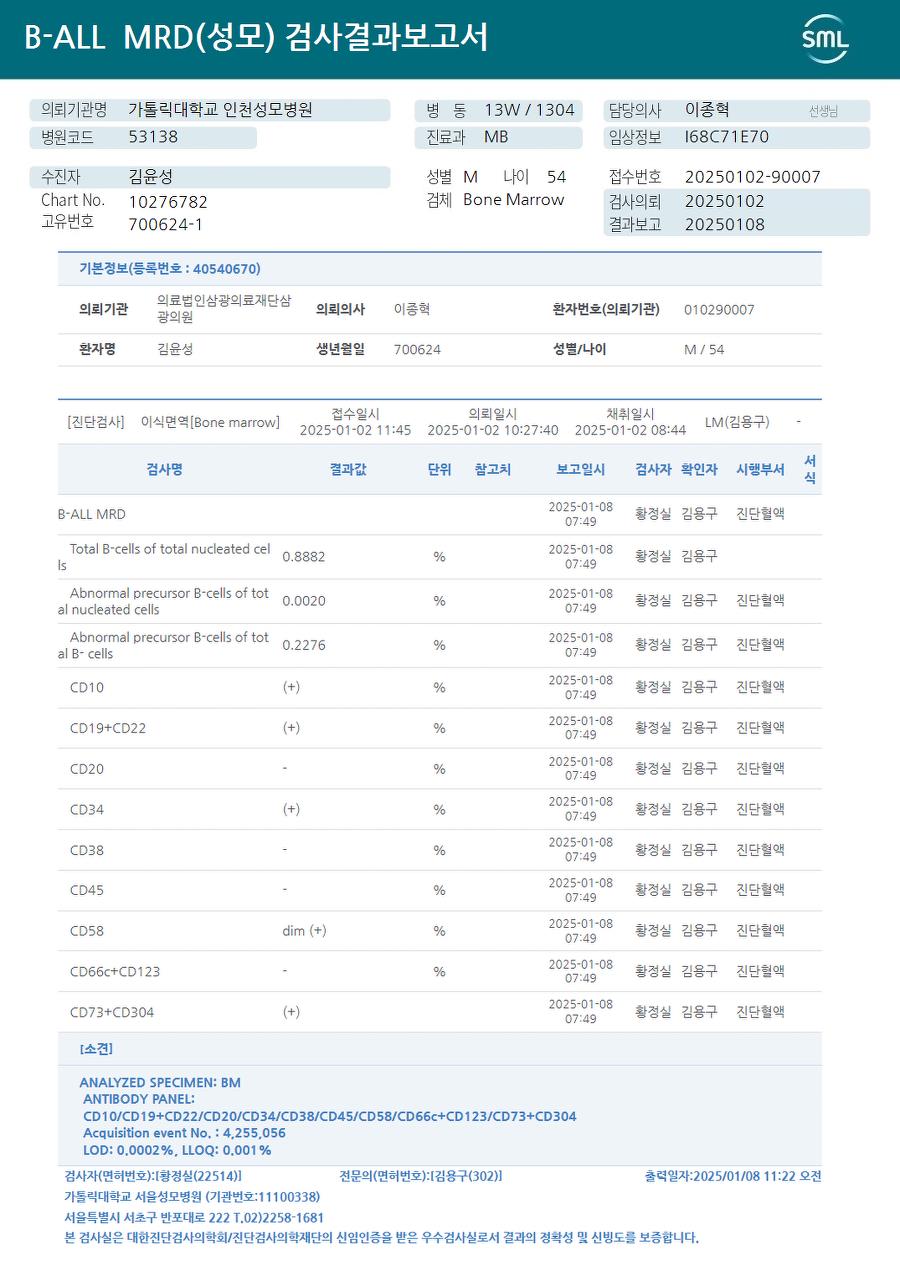Click the '보고일시' column header
The height and width of the screenshot is (1271, 900).
coord(581,470)
